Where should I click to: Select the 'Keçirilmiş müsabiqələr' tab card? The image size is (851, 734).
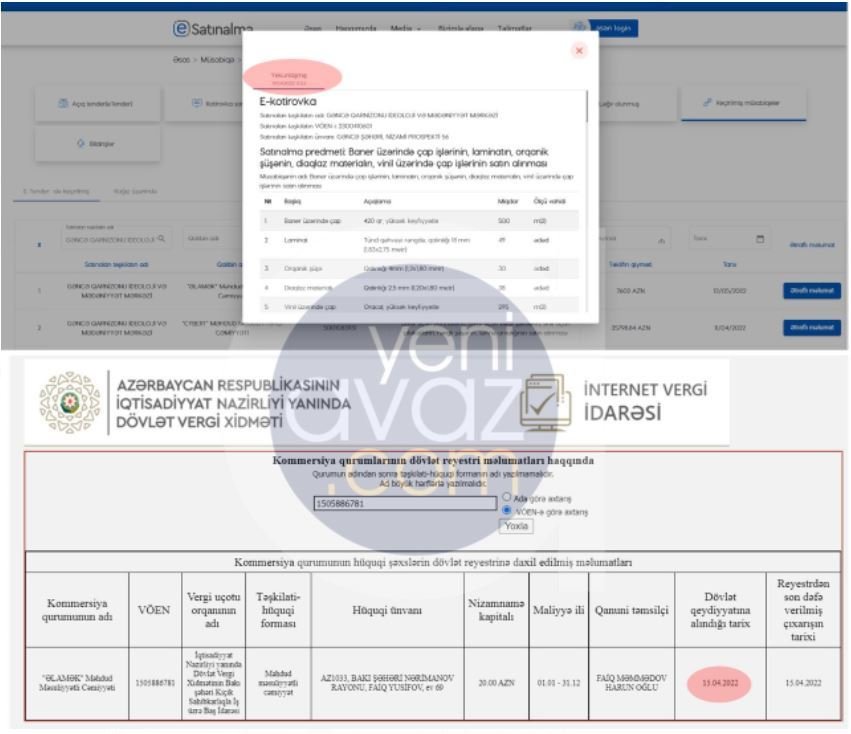click(x=744, y=103)
